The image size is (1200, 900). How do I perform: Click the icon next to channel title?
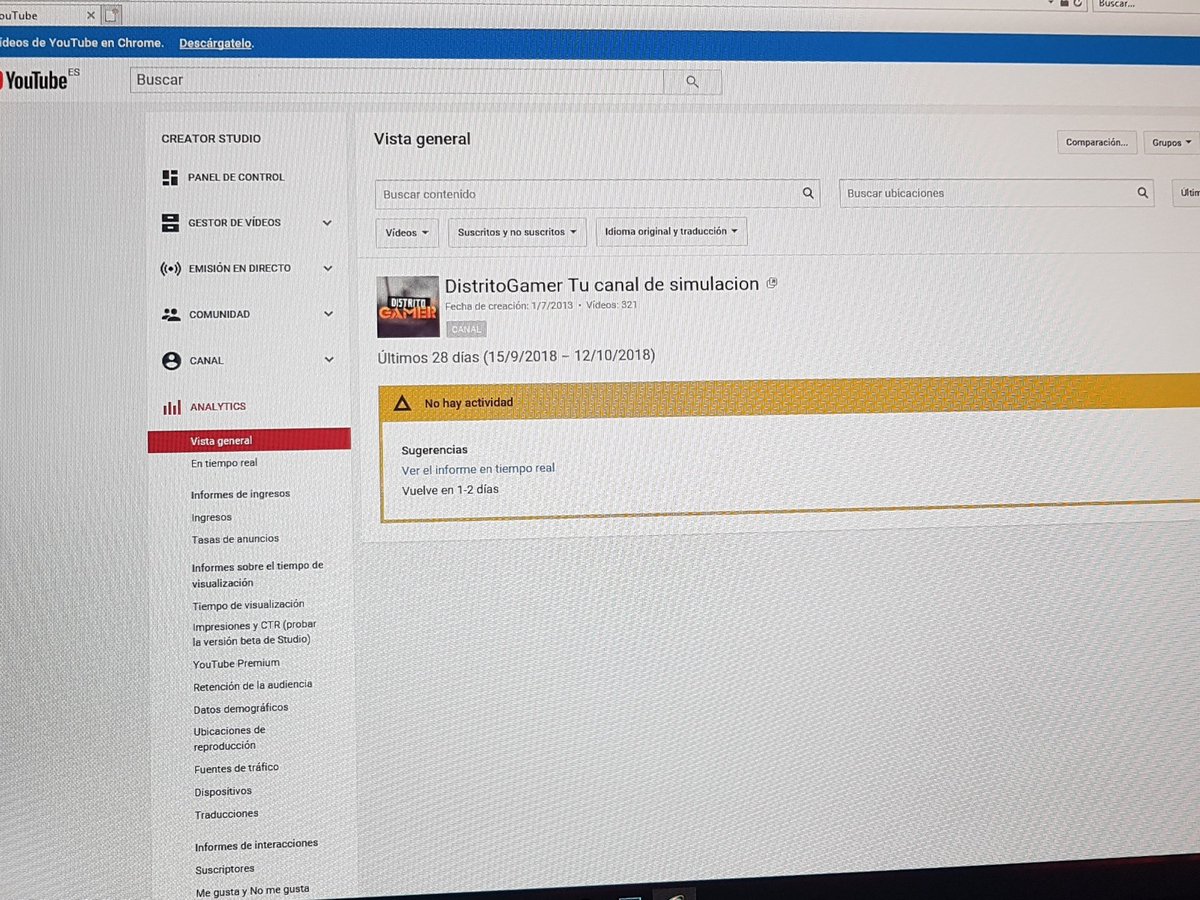pyautogui.click(x=771, y=284)
